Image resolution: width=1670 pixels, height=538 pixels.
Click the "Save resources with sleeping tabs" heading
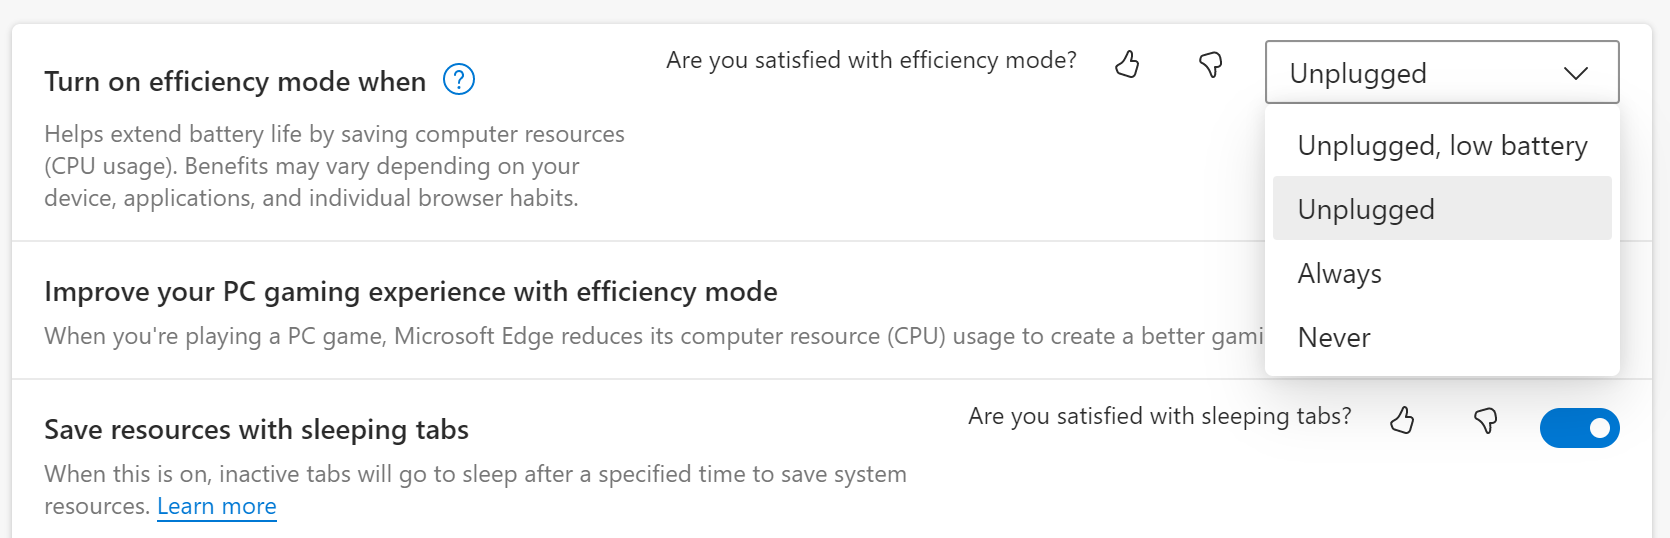tap(257, 430)
